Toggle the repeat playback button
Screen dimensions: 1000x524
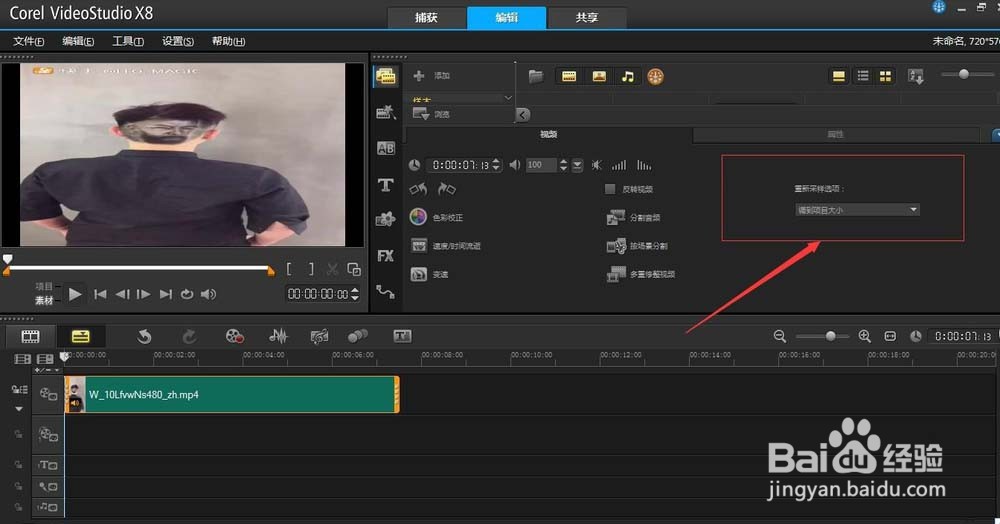coord(187,294)
